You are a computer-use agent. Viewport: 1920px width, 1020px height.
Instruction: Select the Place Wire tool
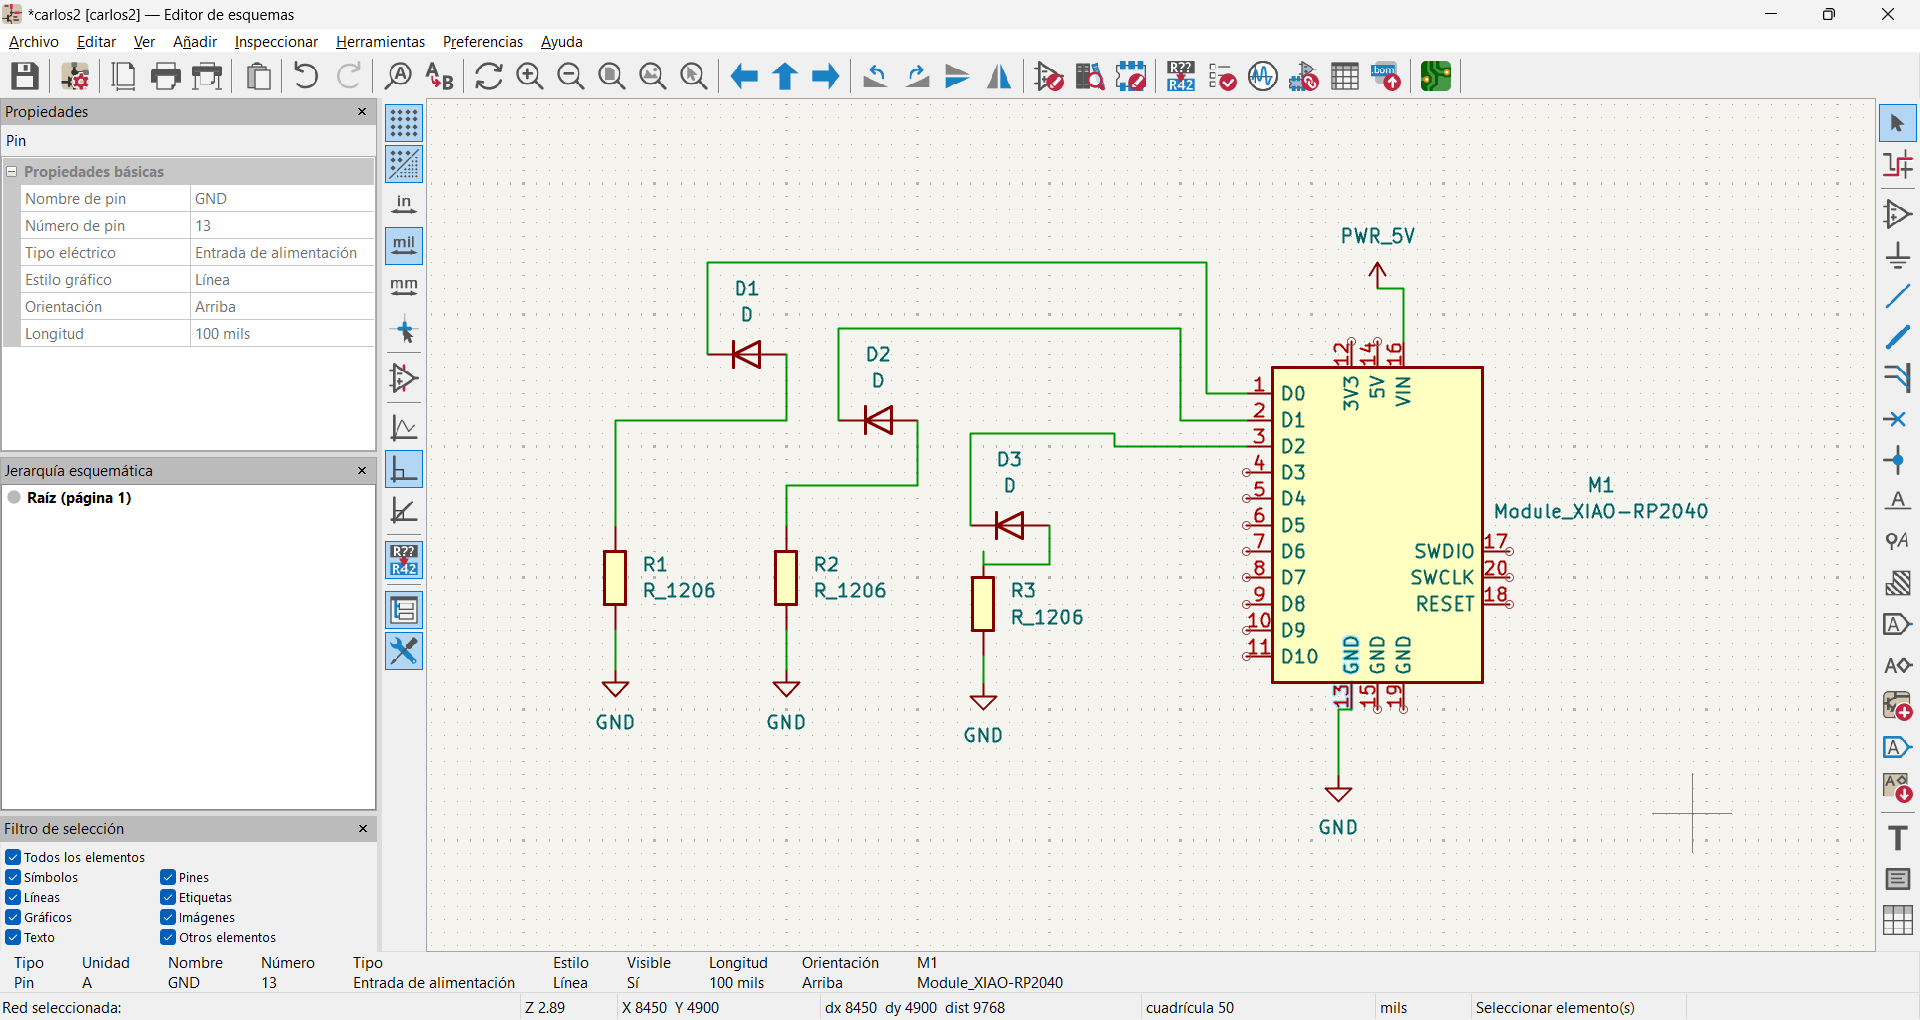[1898, 294]
